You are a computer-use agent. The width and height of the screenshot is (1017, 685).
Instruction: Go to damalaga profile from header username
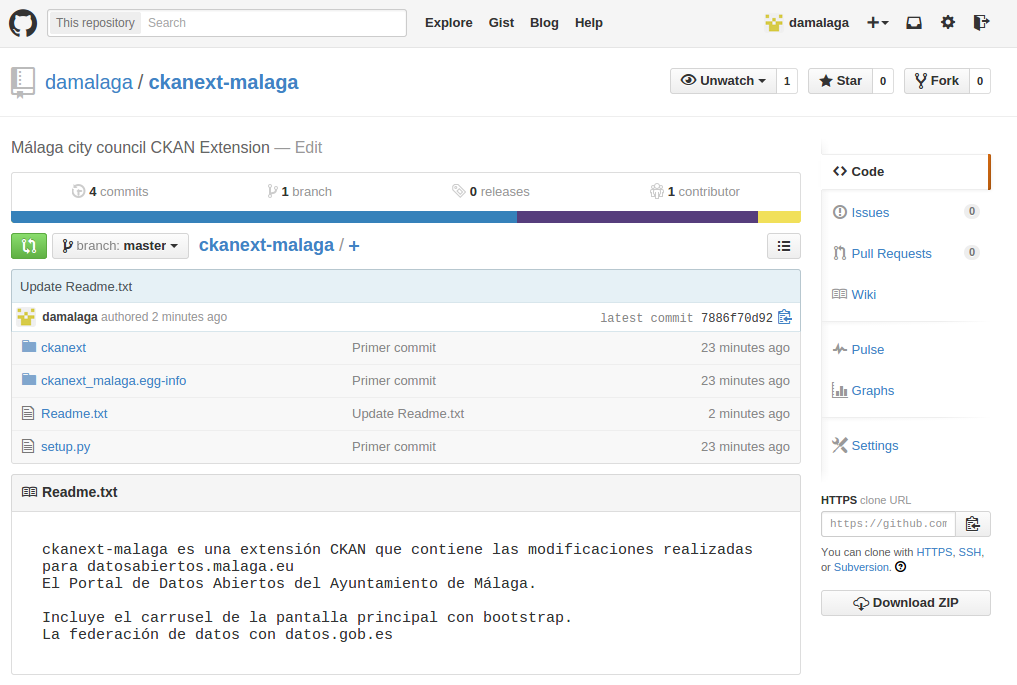click(x=819, y=23)
